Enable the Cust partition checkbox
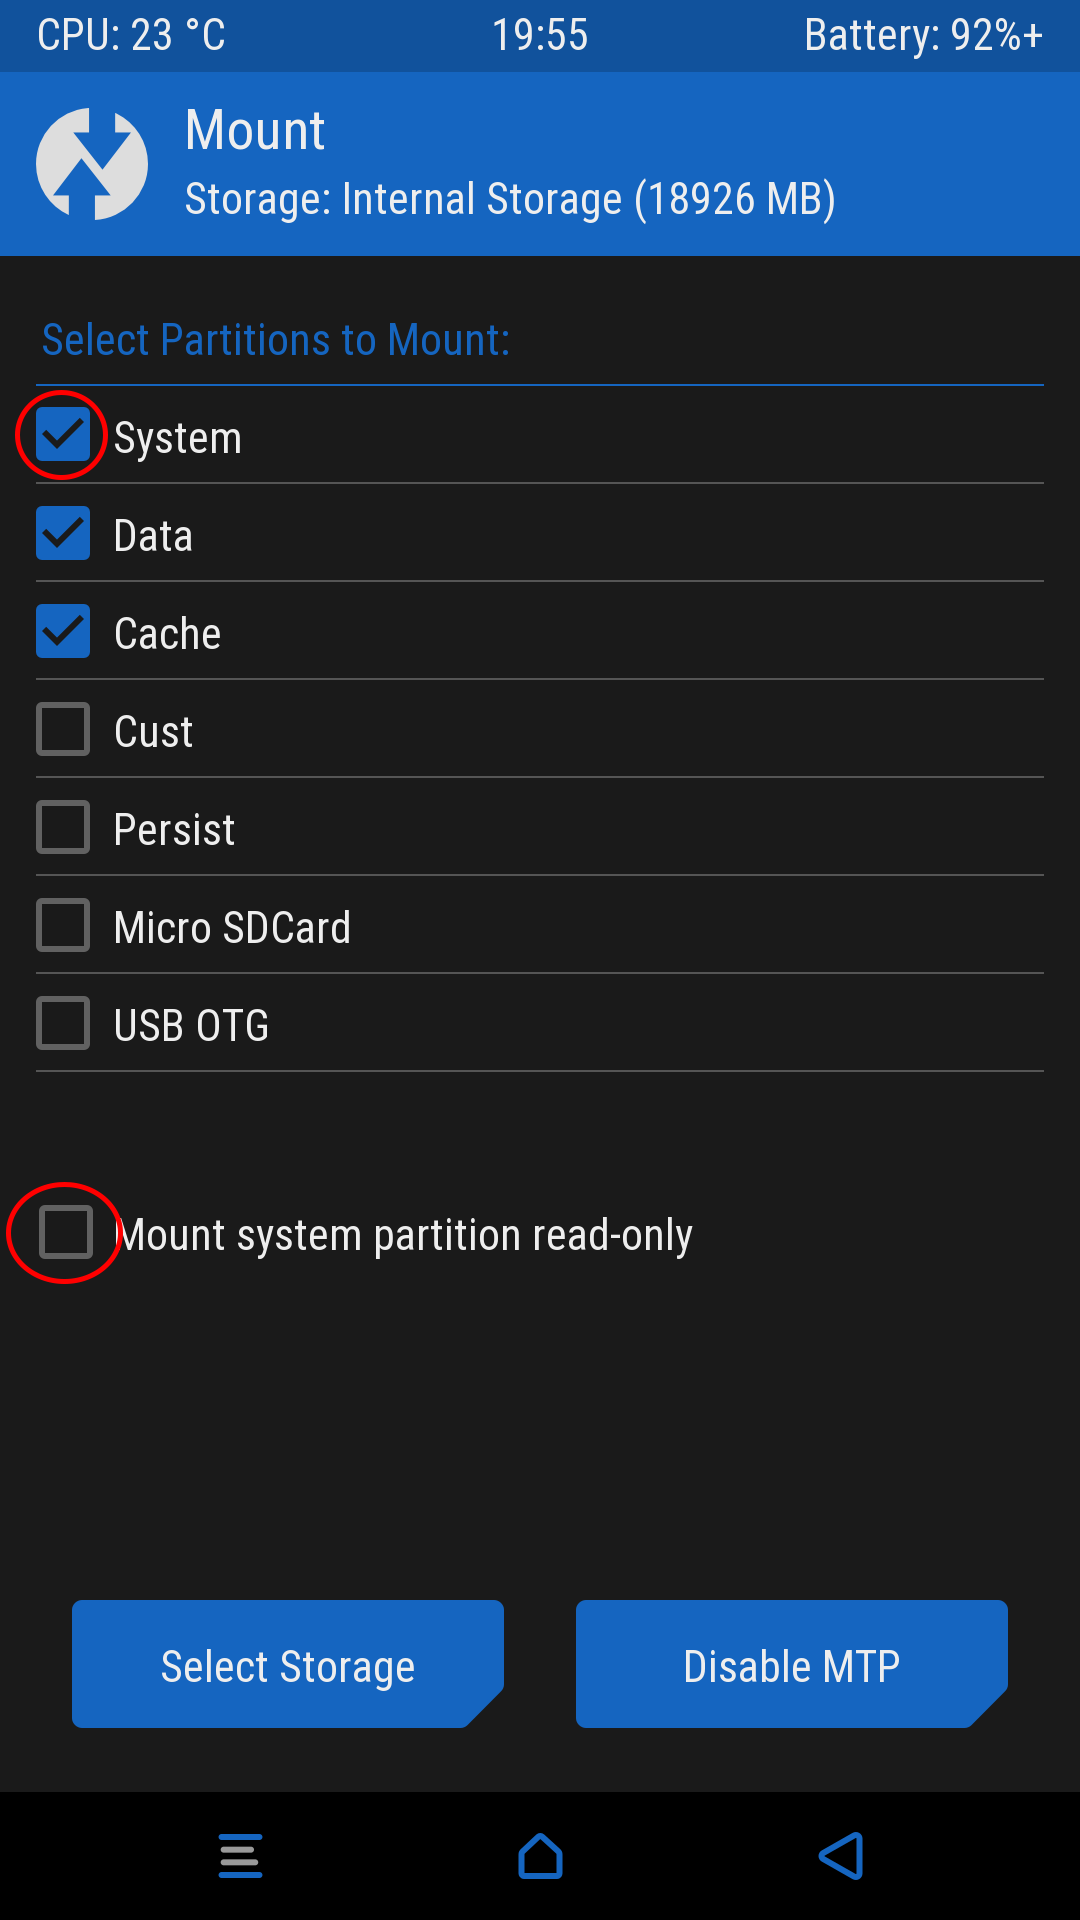This screenshot has height=1920, width=1080. (63, 729)
